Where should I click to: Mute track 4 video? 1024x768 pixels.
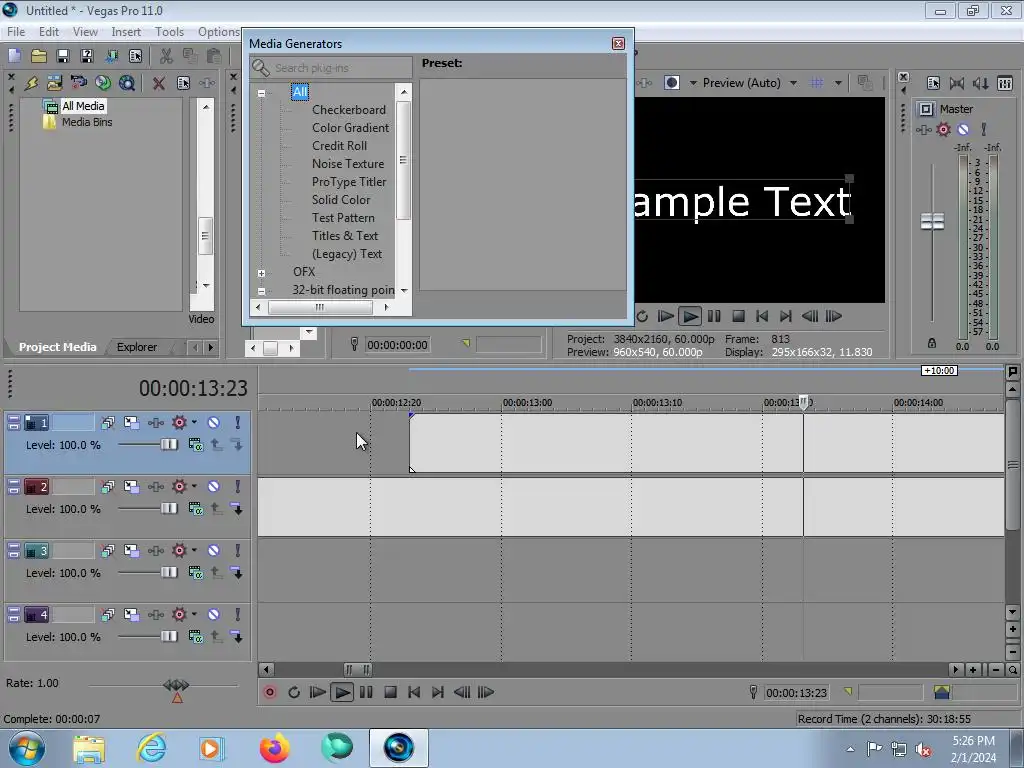coord(214,615)
